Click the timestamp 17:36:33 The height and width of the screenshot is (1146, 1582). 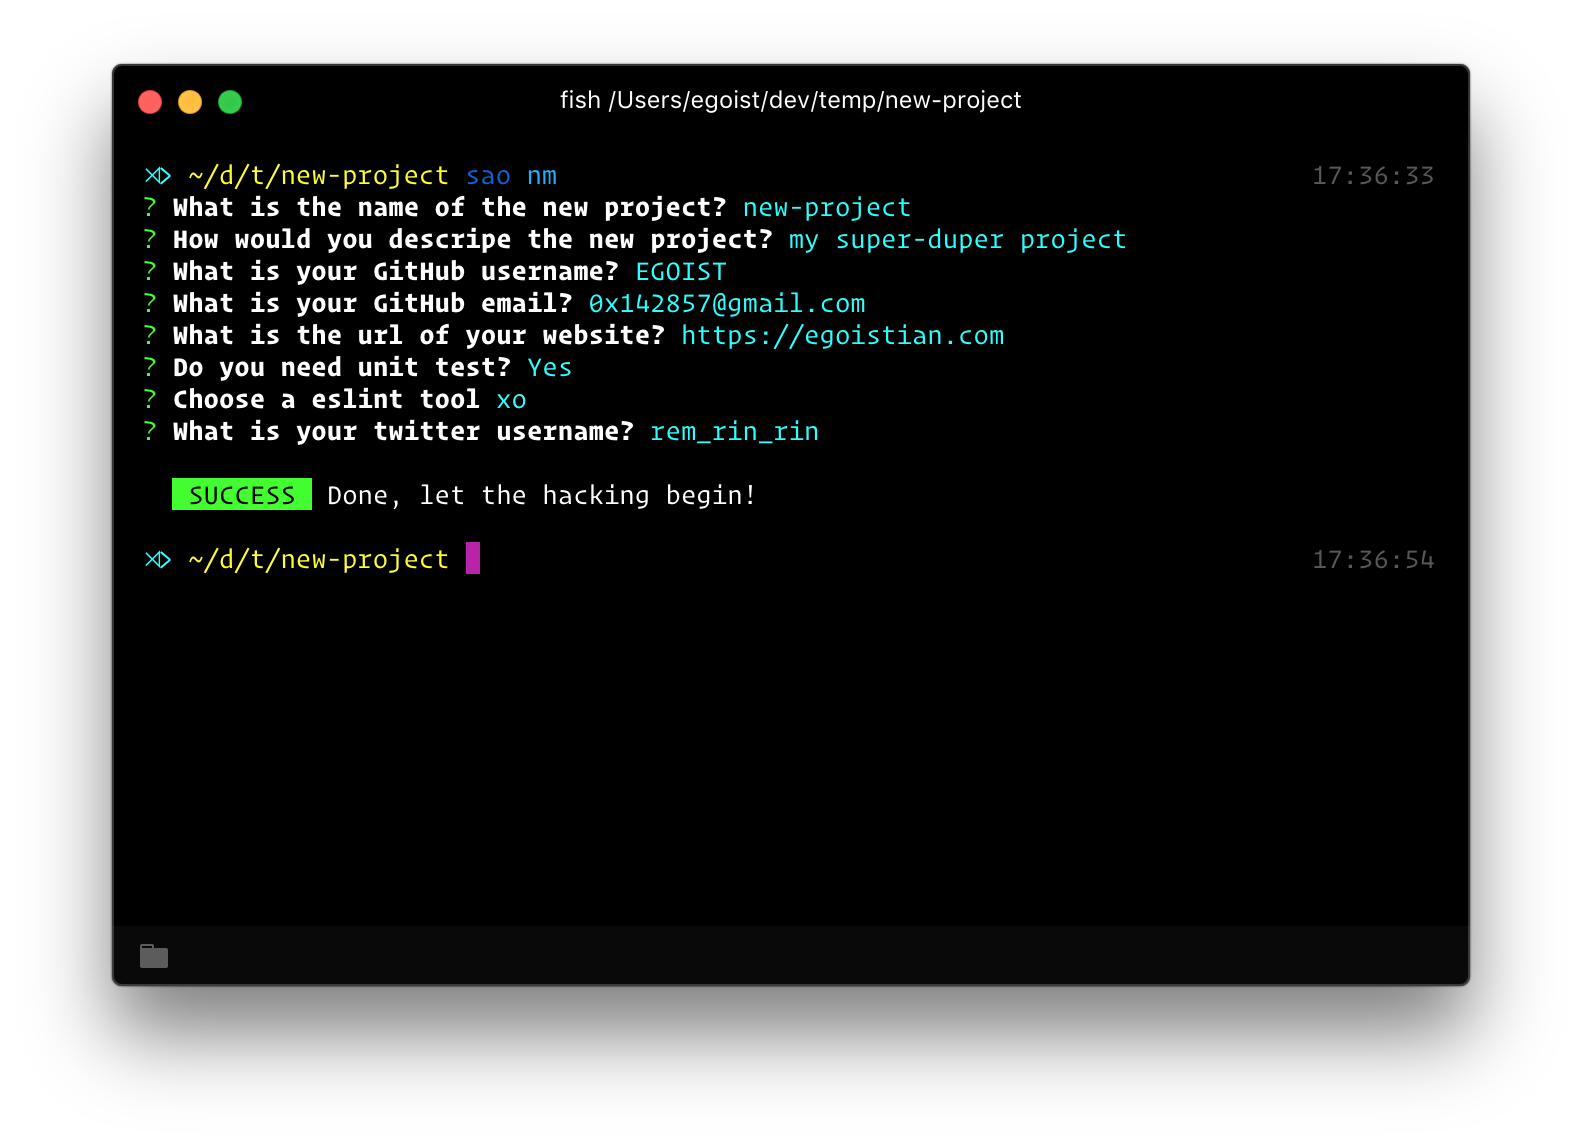click(1373, 176)
